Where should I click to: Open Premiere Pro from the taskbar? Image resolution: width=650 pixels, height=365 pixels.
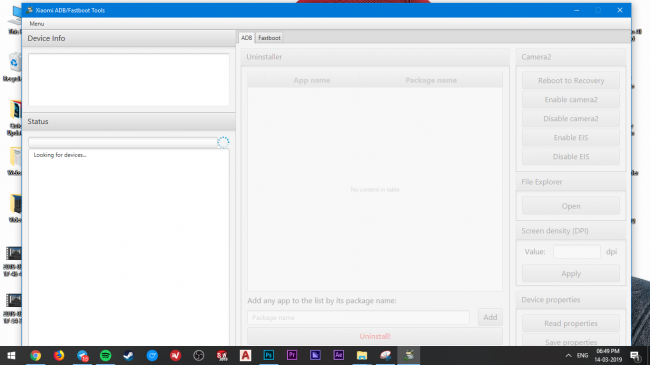[292, 355]
